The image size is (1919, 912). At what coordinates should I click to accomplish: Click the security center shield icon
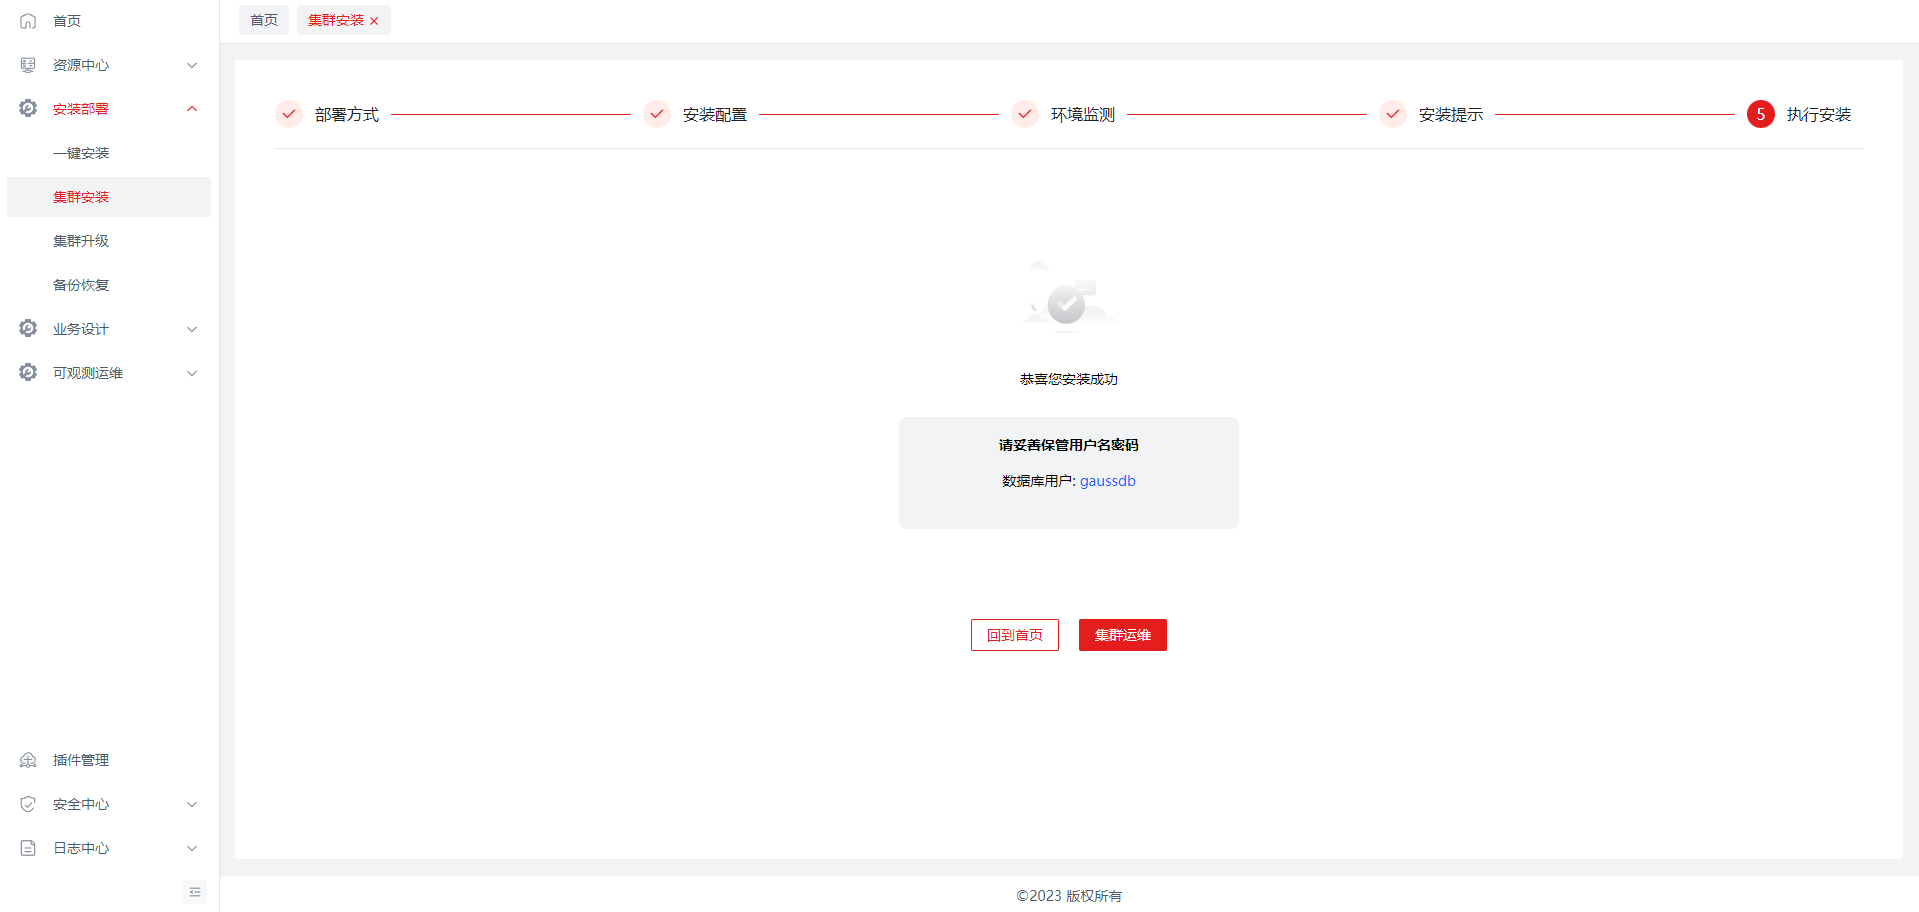[x=28, y=804]
